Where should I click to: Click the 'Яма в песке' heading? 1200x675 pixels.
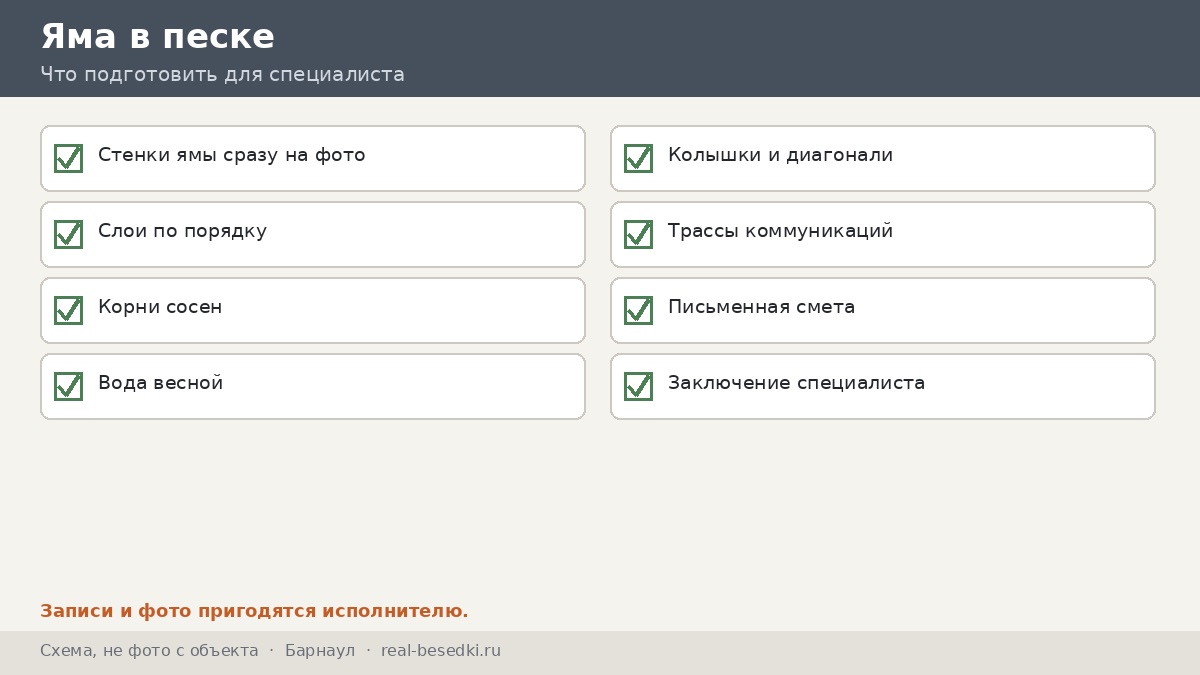[158, 37]
